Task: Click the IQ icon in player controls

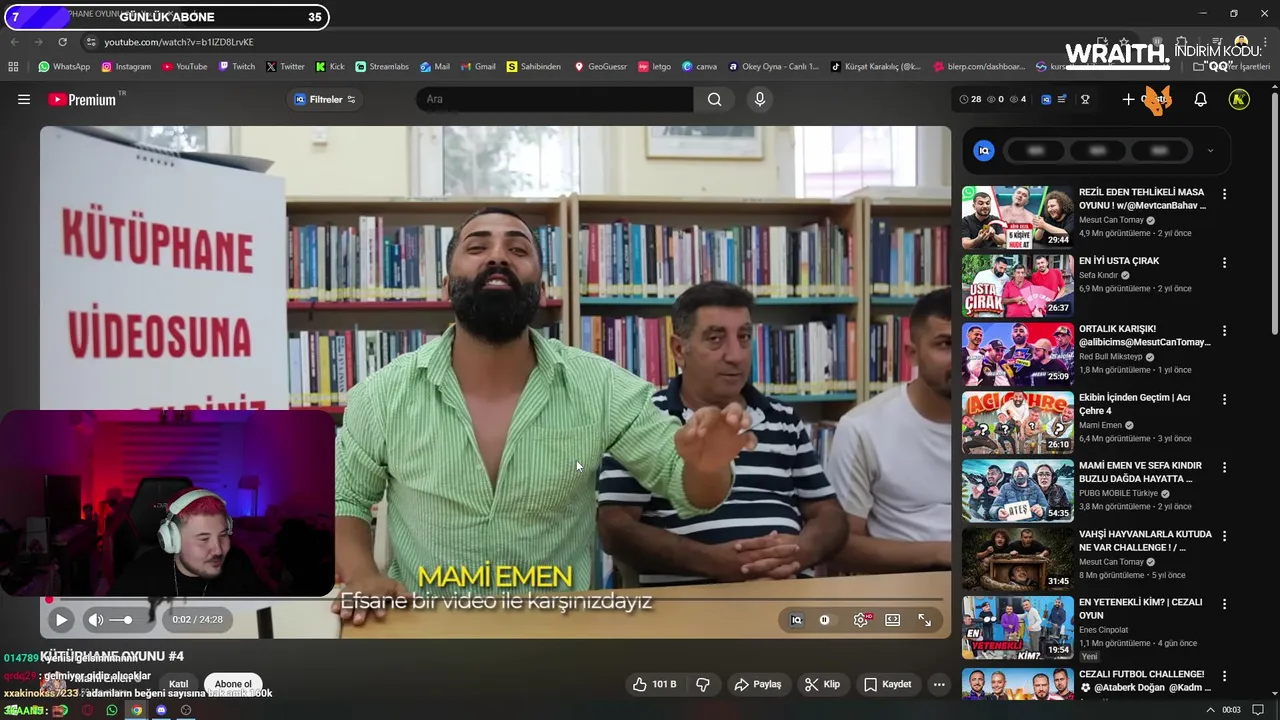Action: point(796,620)
